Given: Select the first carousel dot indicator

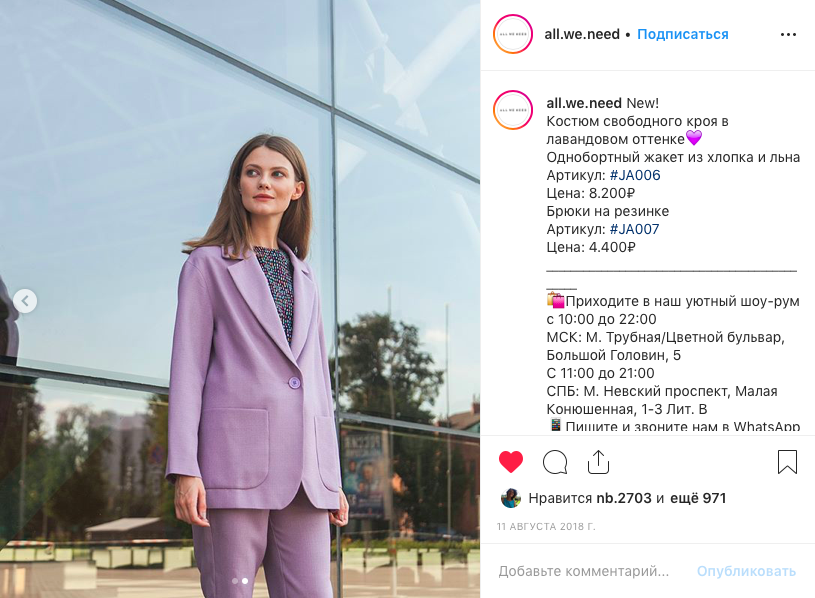Looking at the screenshot, I should [x=235, y=581].
